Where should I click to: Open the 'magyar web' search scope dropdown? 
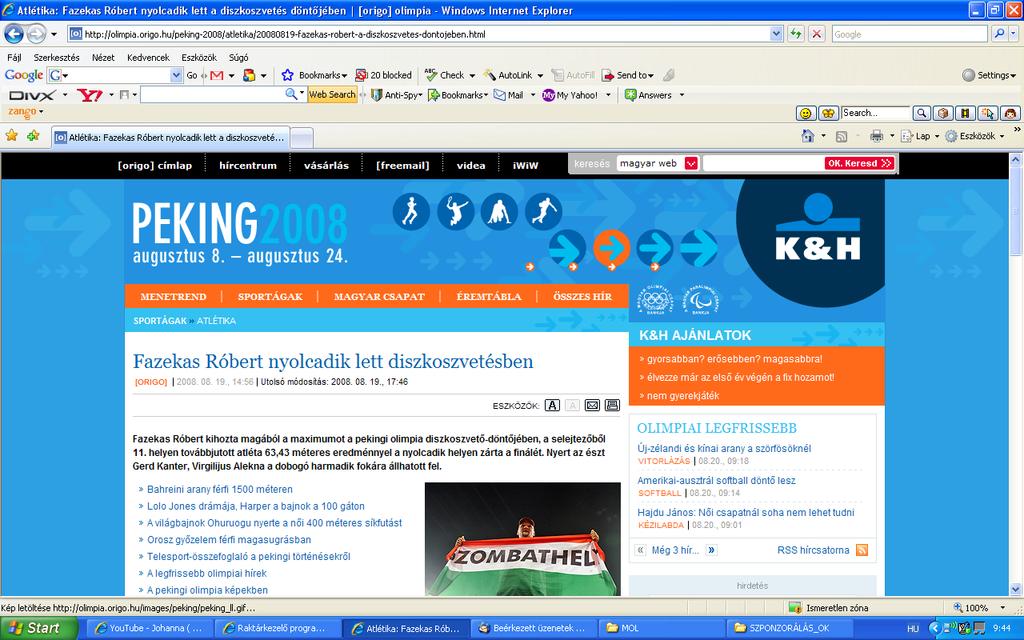pyautogui.click(x=691, y=163)
